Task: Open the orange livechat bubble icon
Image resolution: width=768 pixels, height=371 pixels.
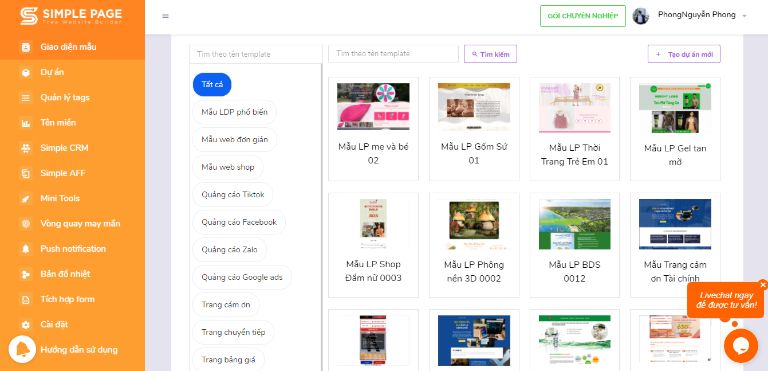Action: point(741,346)
